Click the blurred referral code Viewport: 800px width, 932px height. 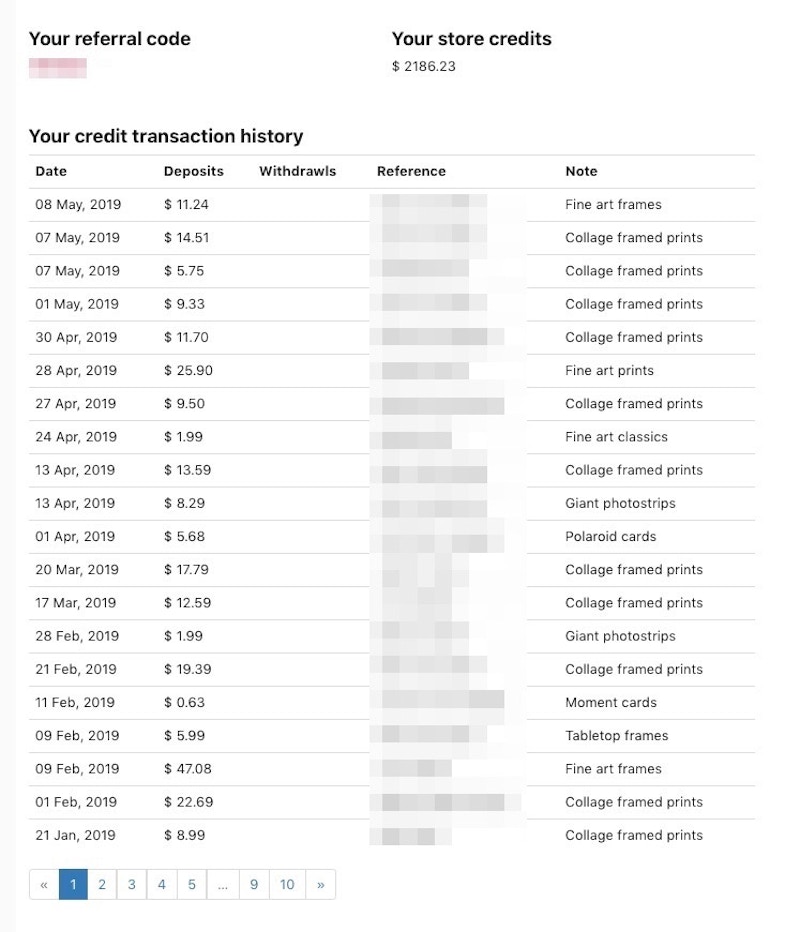coord(57,67)
